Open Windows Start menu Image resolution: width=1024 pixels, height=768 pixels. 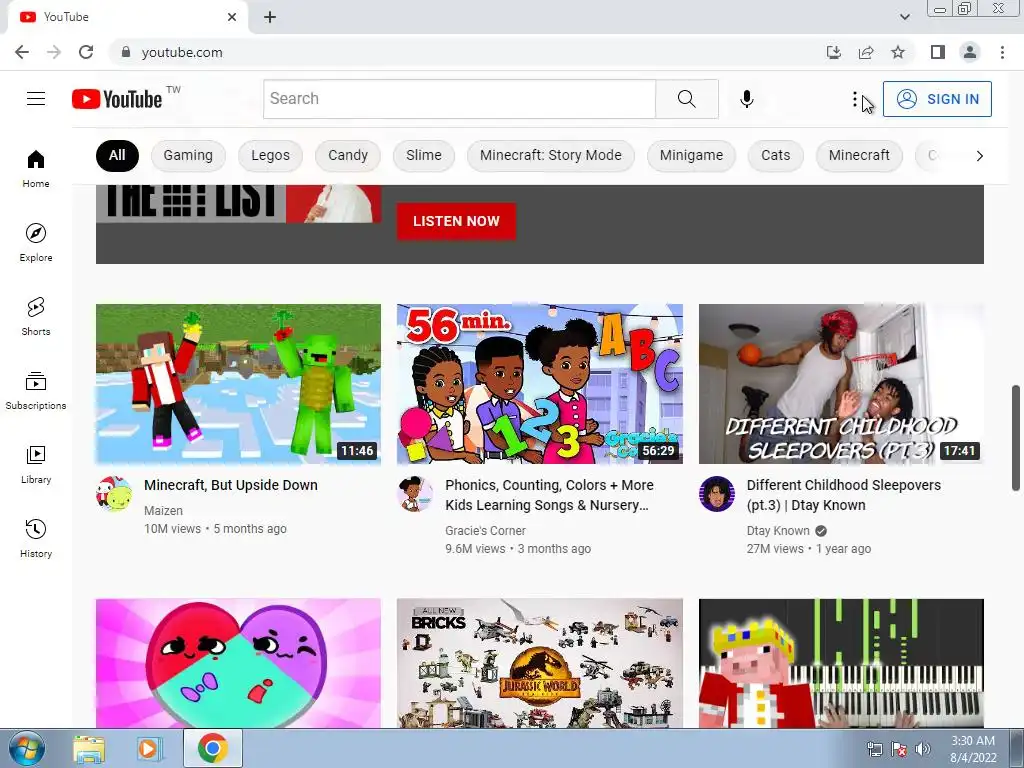pyautogui.click(x=27, y=748)
